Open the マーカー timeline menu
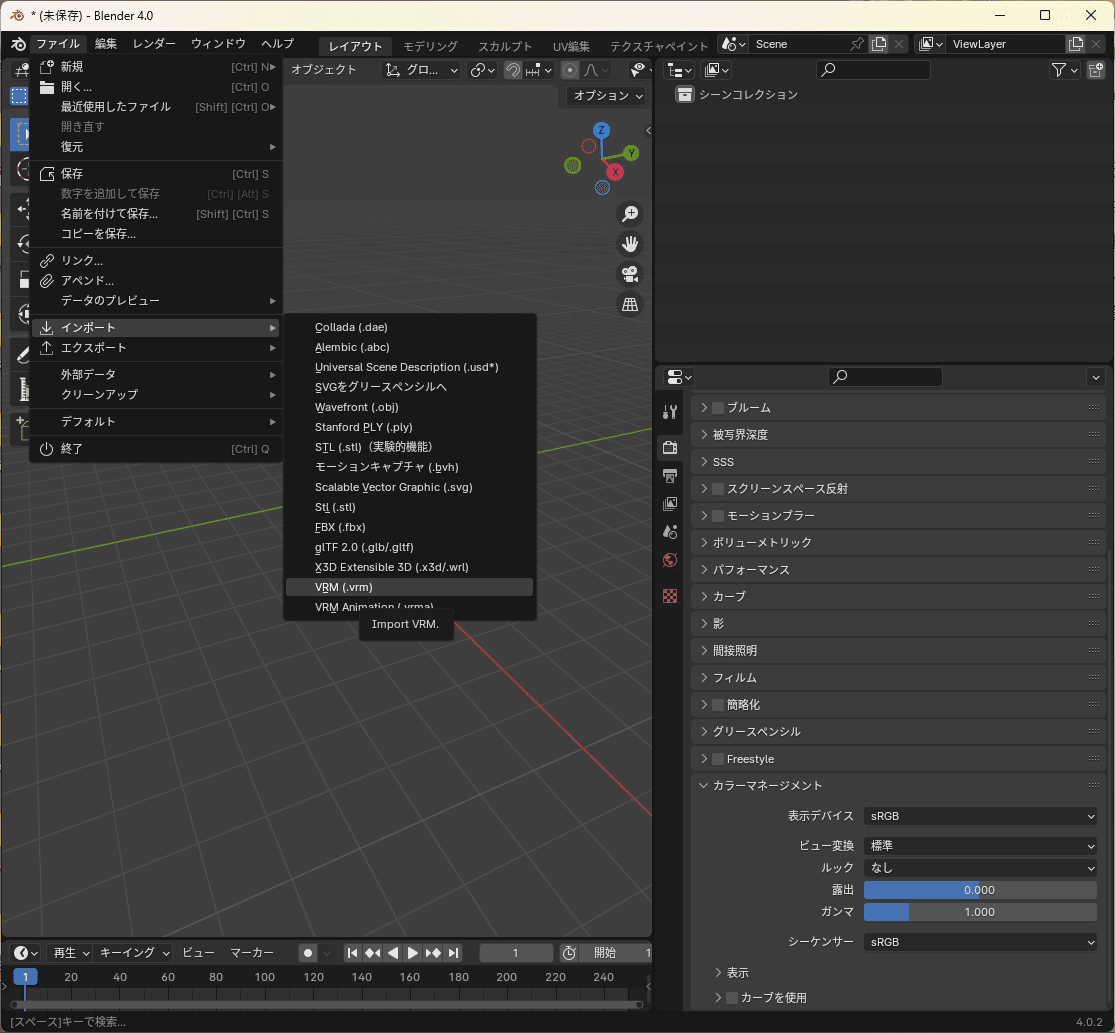 tap(252, 953)
